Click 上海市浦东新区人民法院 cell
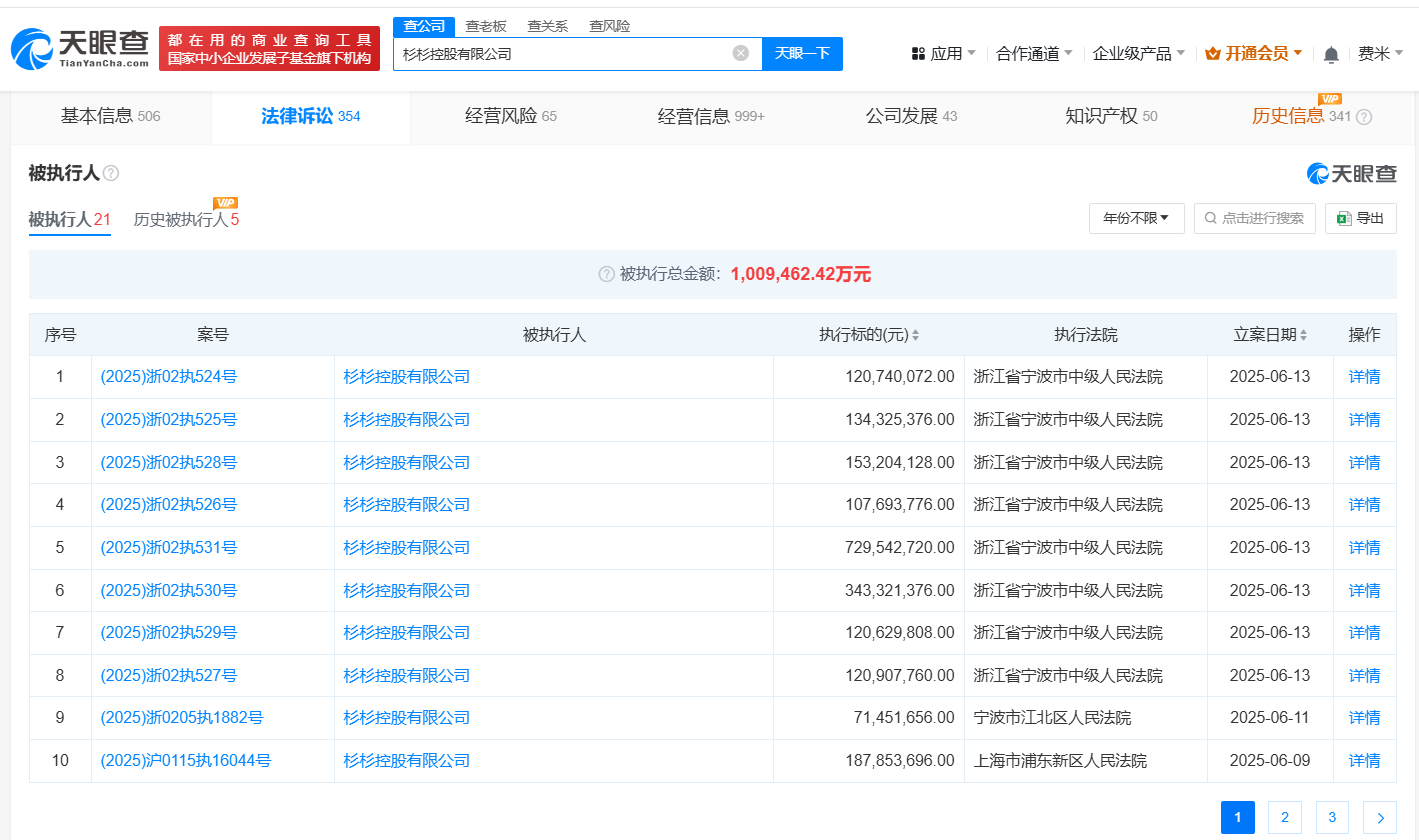The width and height of the screenshot is (1419, 840). [1061, 761]
